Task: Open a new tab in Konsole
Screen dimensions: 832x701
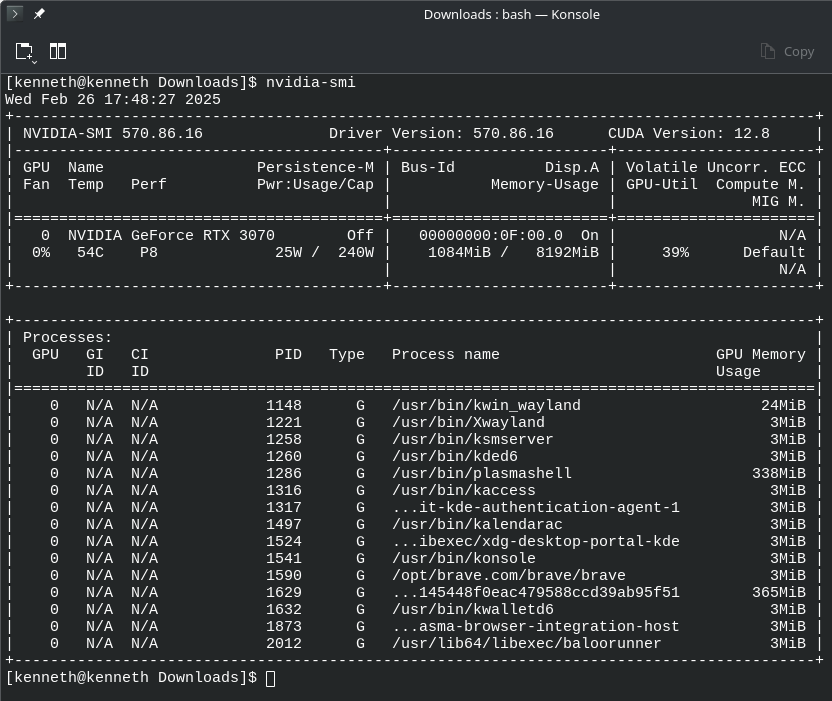Action: click(22, 50)
